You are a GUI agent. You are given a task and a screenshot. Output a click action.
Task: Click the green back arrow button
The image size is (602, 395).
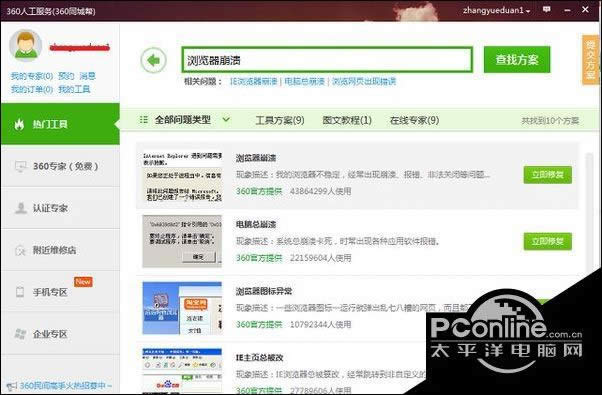pyautogui.click(x=153, y=60)
